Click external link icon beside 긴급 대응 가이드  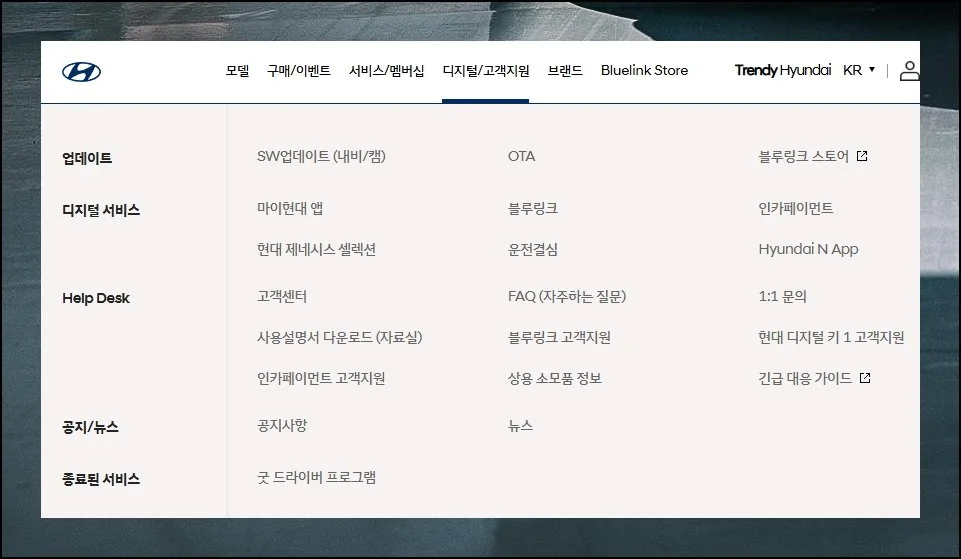865,378
